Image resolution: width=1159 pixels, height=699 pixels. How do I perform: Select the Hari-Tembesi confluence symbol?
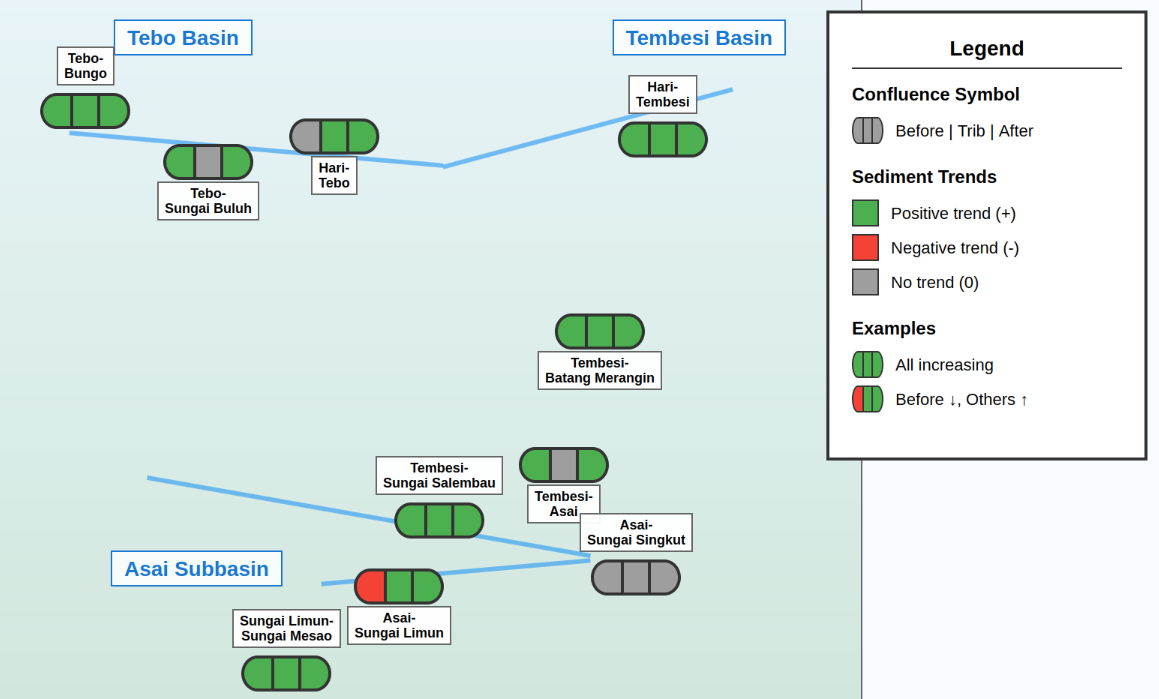[663, 140]
